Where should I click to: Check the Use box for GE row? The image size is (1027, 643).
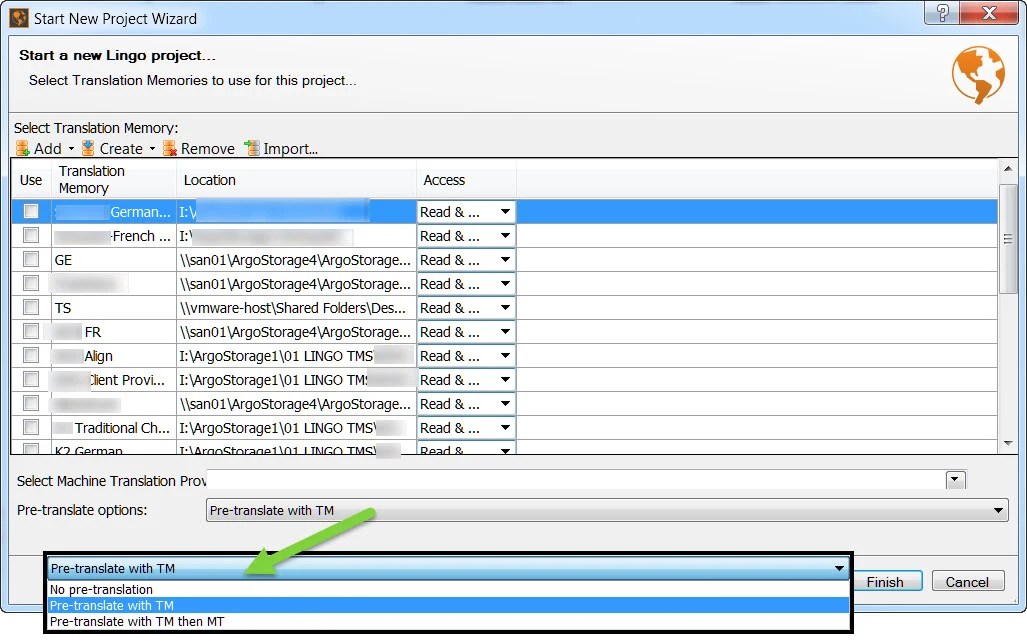31,259
